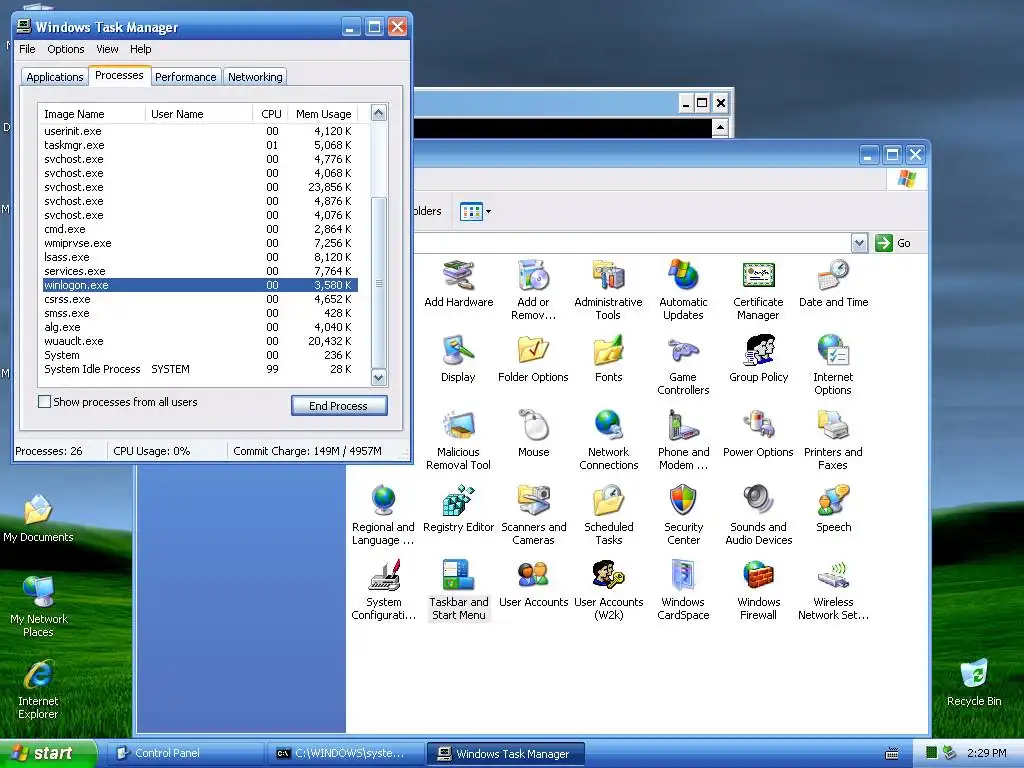Open the Start menu

[48, 753]
